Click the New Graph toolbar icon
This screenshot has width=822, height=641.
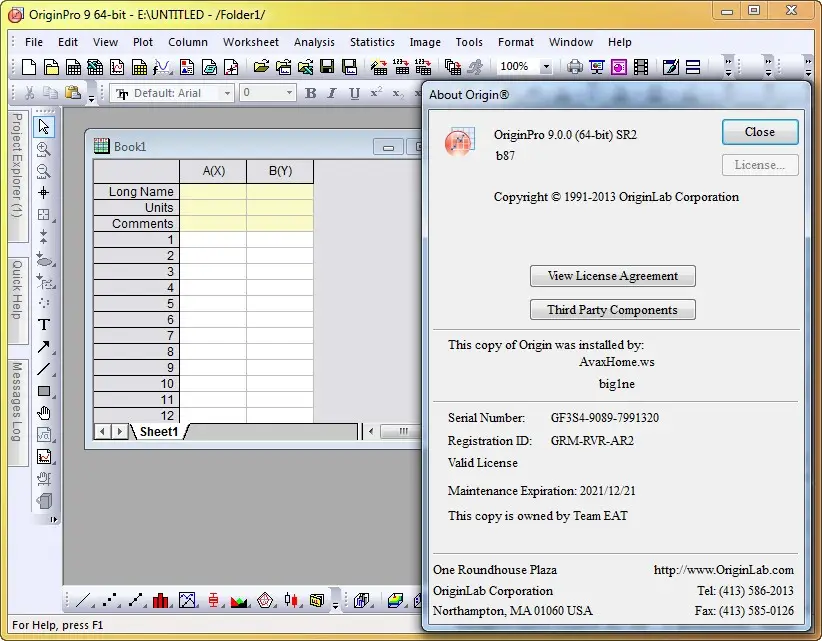pos(117,67)
